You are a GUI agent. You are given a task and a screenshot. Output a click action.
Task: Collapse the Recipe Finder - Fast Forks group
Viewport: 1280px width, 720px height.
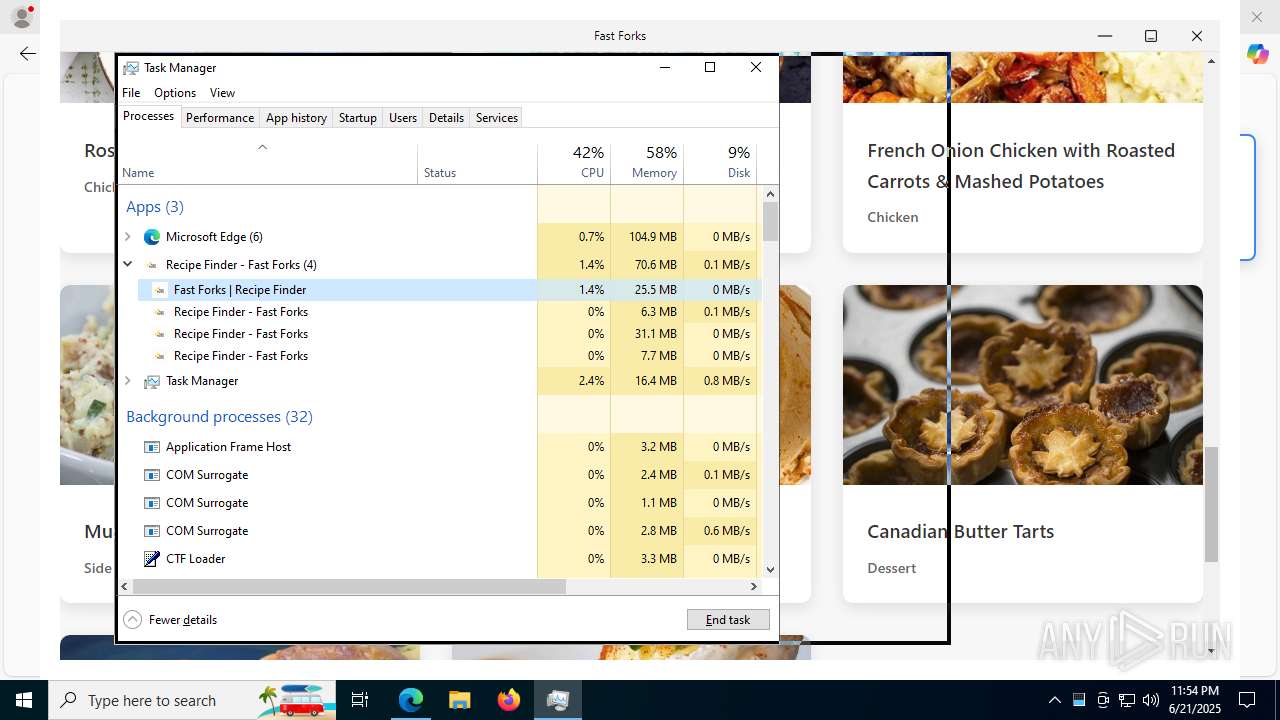(128, 265)
